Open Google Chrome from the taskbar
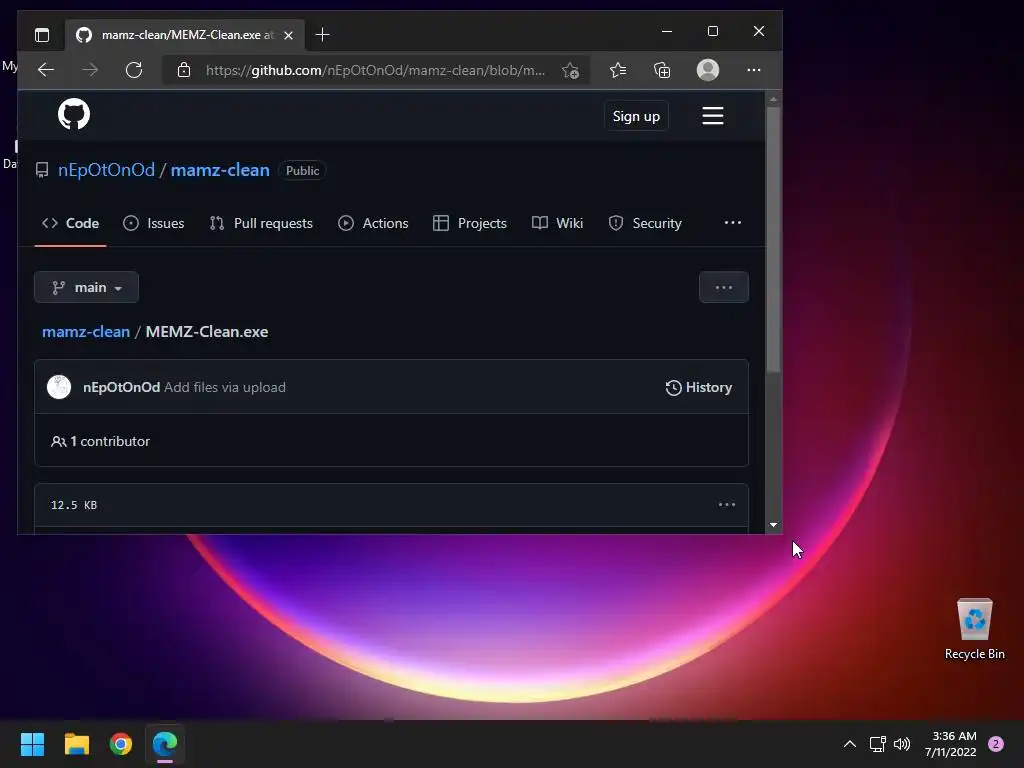 (121, 744)
